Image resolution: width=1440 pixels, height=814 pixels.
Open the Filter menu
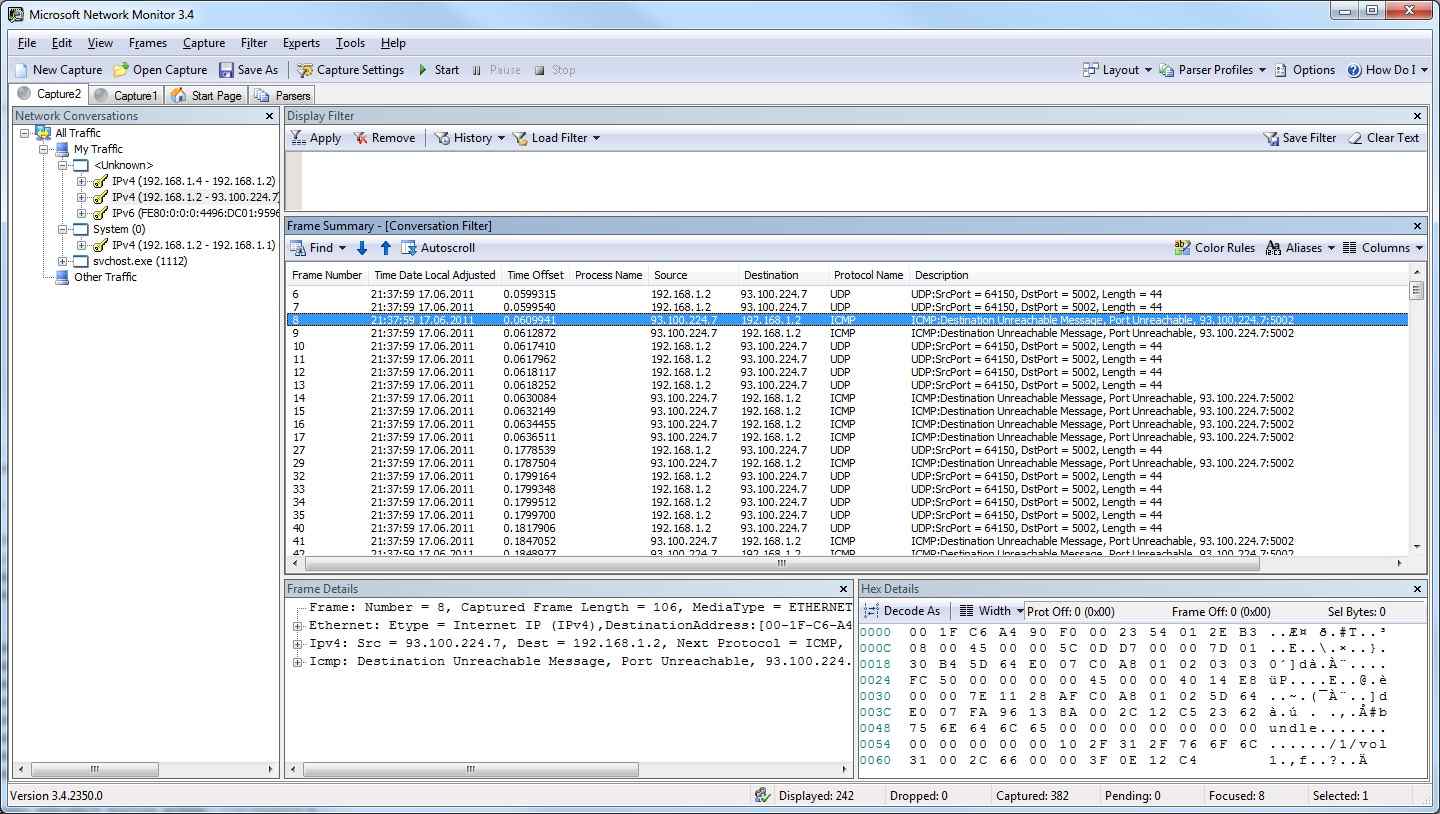254,43
